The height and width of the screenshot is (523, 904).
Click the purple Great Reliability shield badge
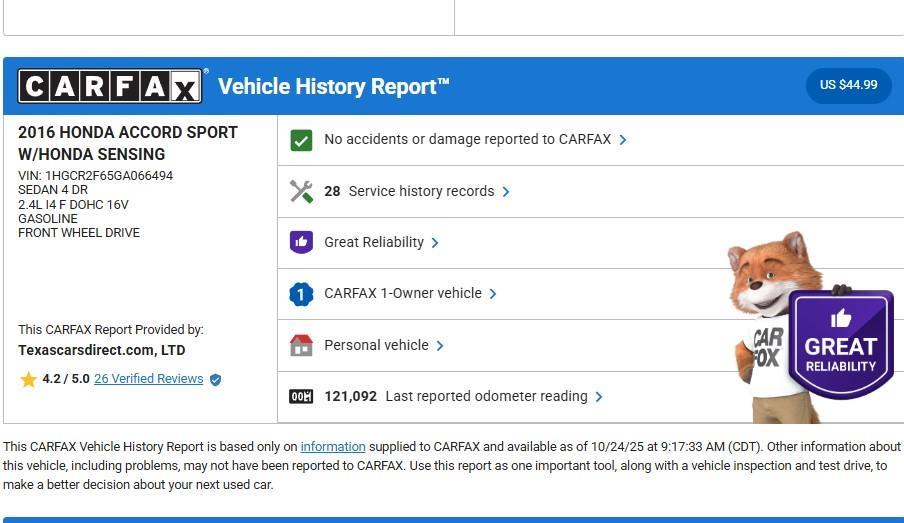click(x=840, y=345)
